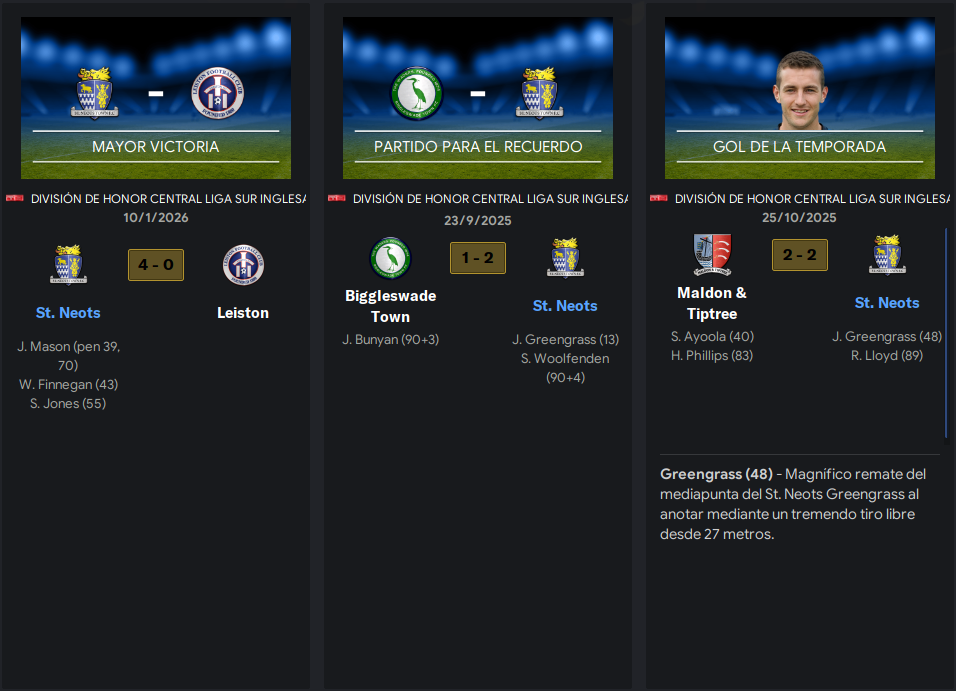The height and width of the screenshot is (691, 956).
Task: Open St. Neots link under Mayor Victoria
Action: [x=68, y=313]
